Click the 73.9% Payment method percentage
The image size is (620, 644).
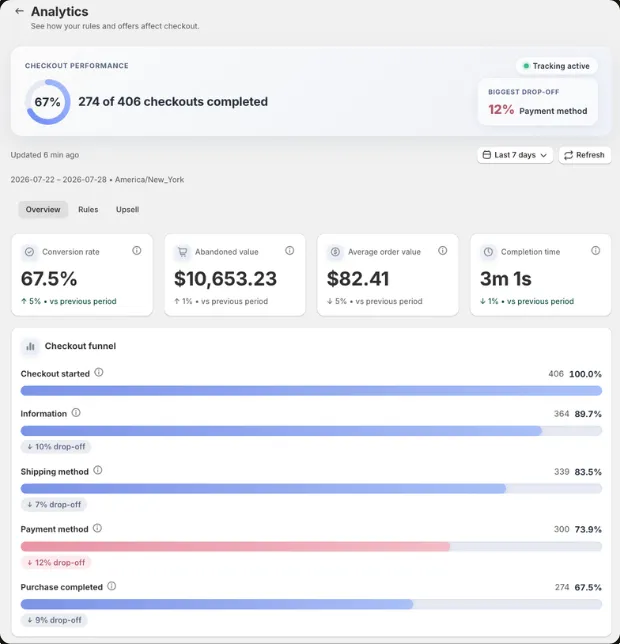click(588, 529)
